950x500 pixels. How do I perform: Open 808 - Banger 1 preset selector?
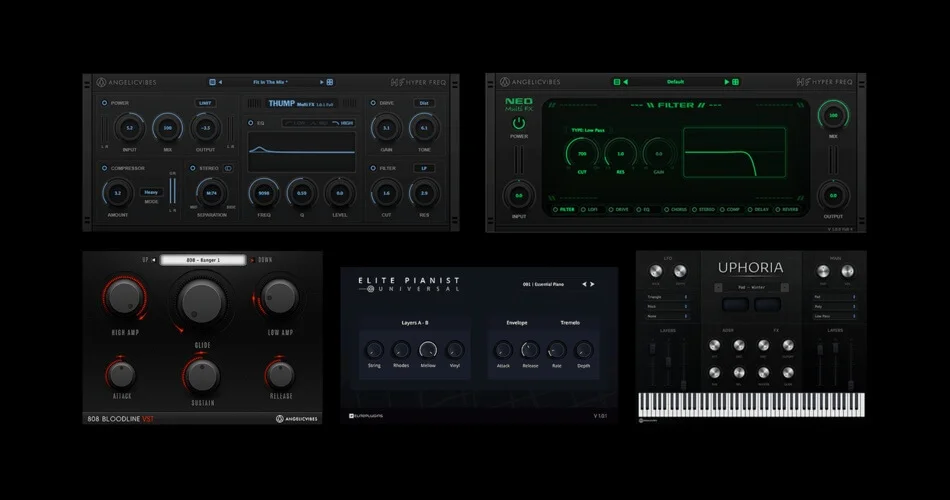(203, 260)
